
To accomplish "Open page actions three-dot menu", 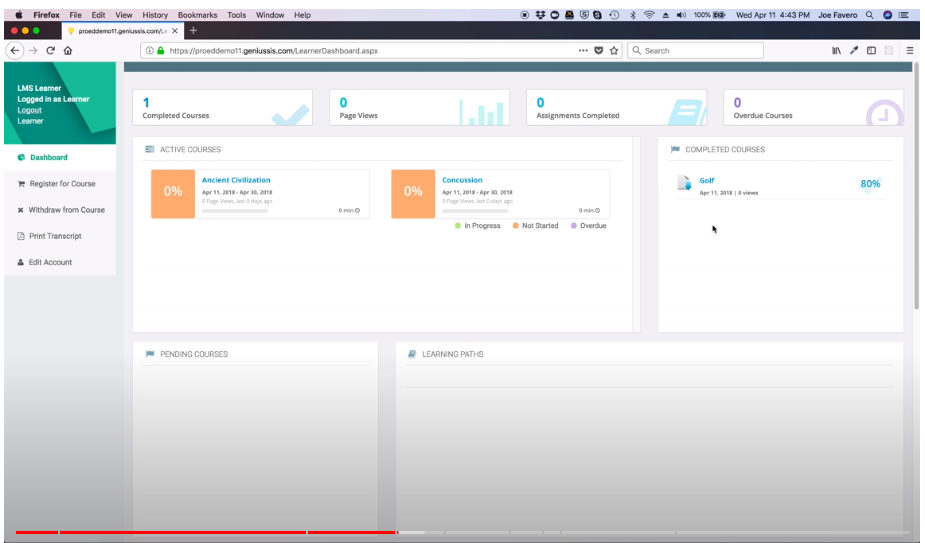I will pyautogui.click(x=583, y=50).
